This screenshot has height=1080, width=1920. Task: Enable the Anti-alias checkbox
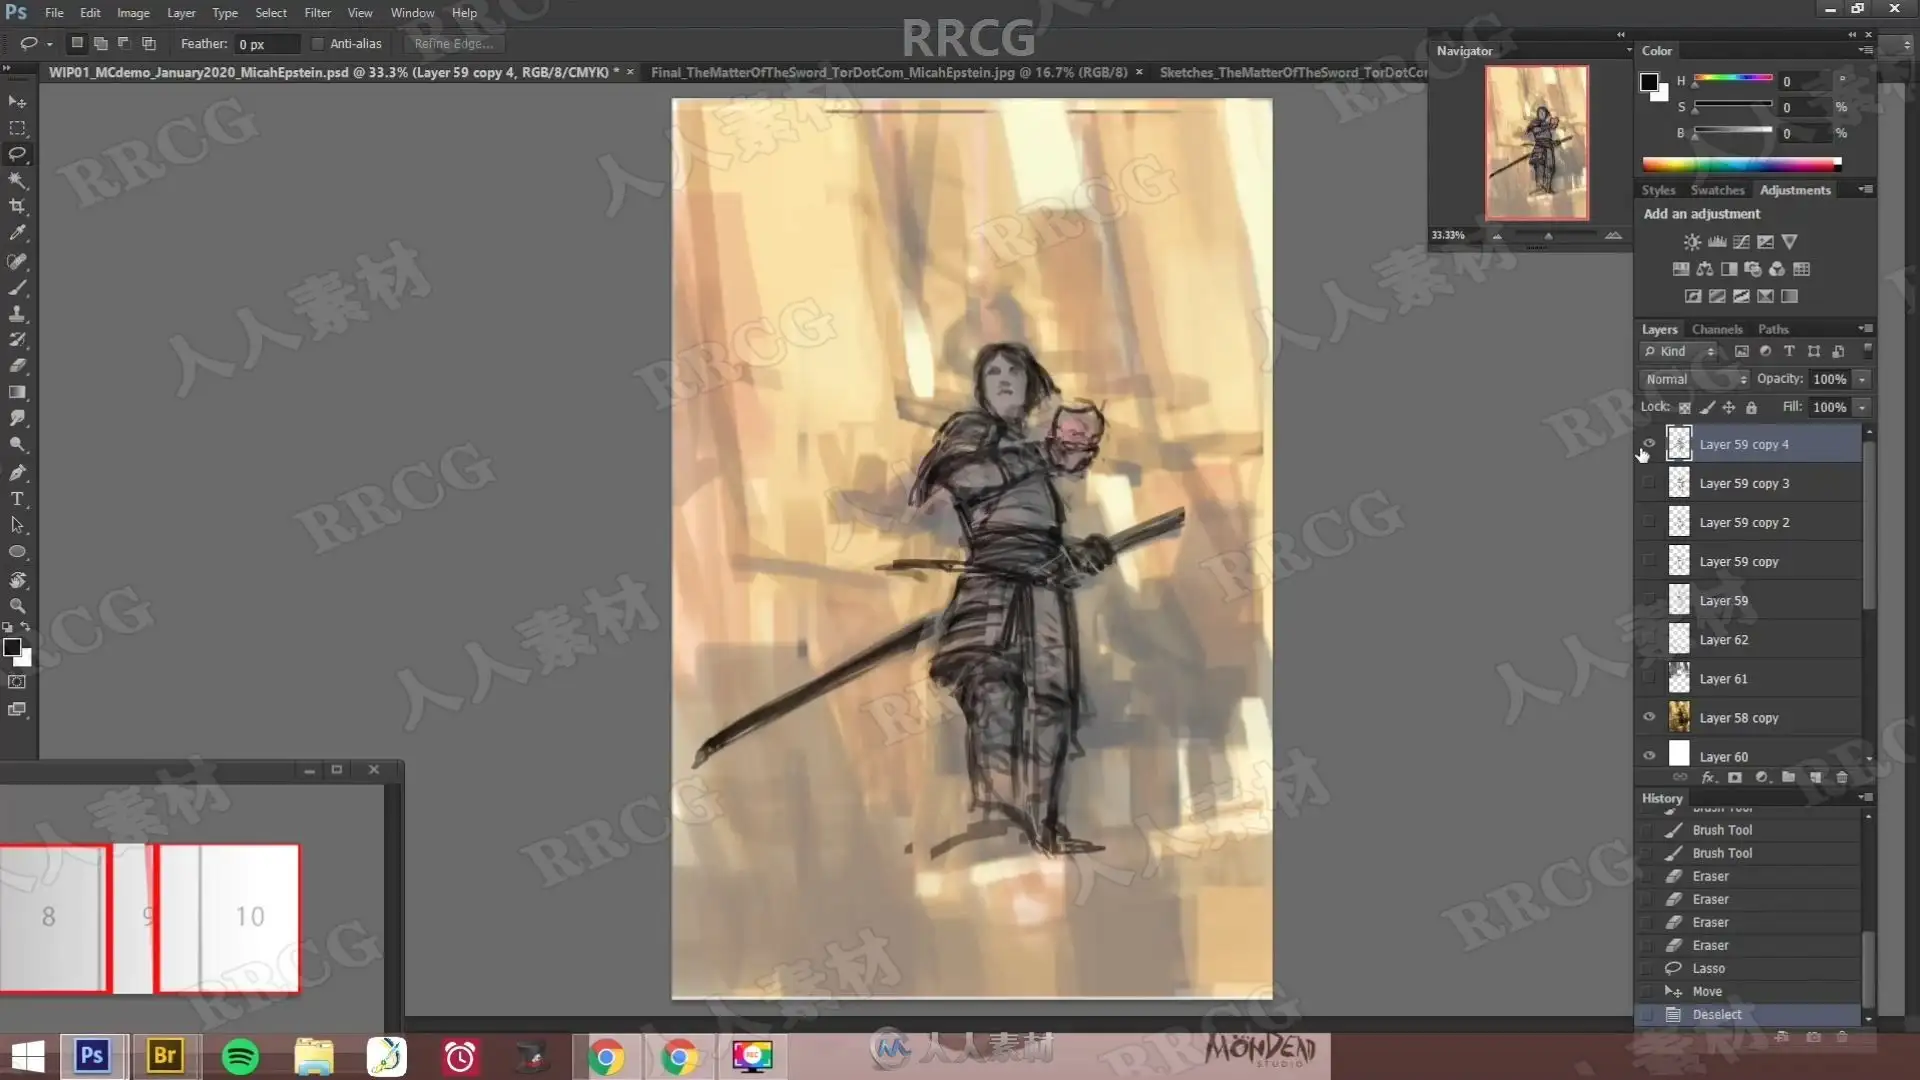[318, 44]
